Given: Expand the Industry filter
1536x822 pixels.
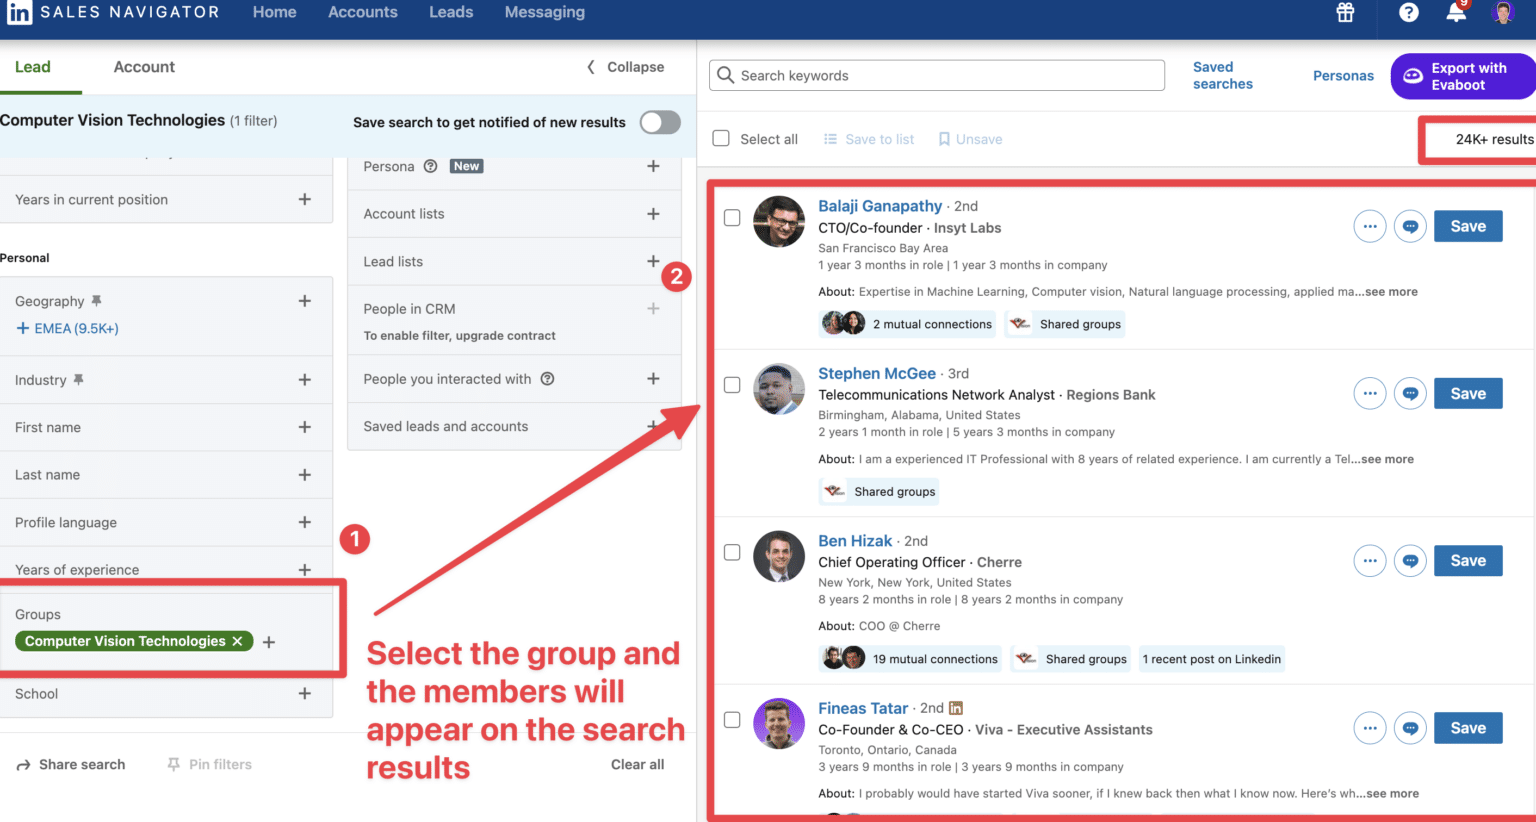Looking at the screenshot, I should pyautogui.click(x=304, y=380).
